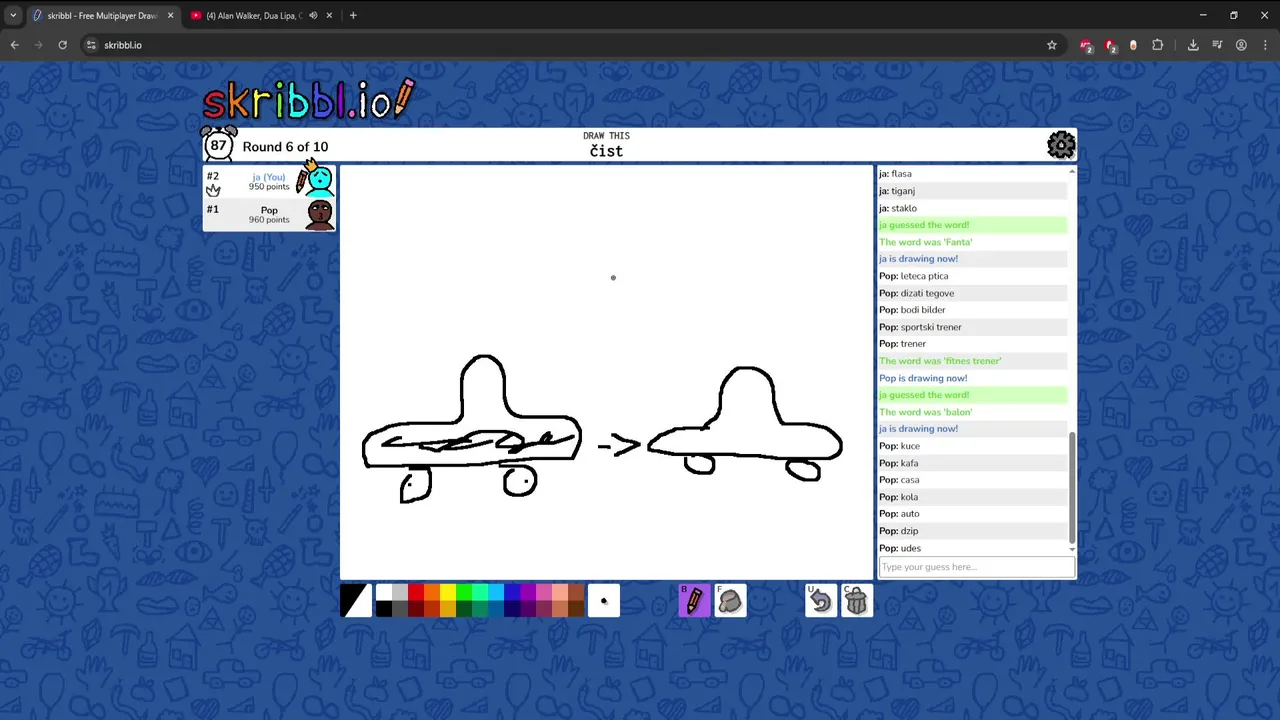Click the cyan avatar of ja

pyautogui.click(x=320, y=181)
